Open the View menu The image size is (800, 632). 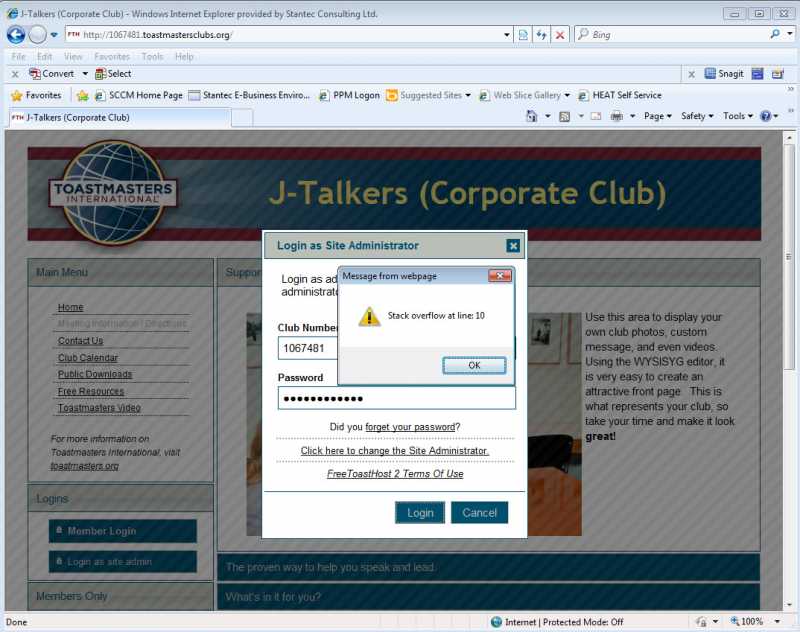coord(73,57)
